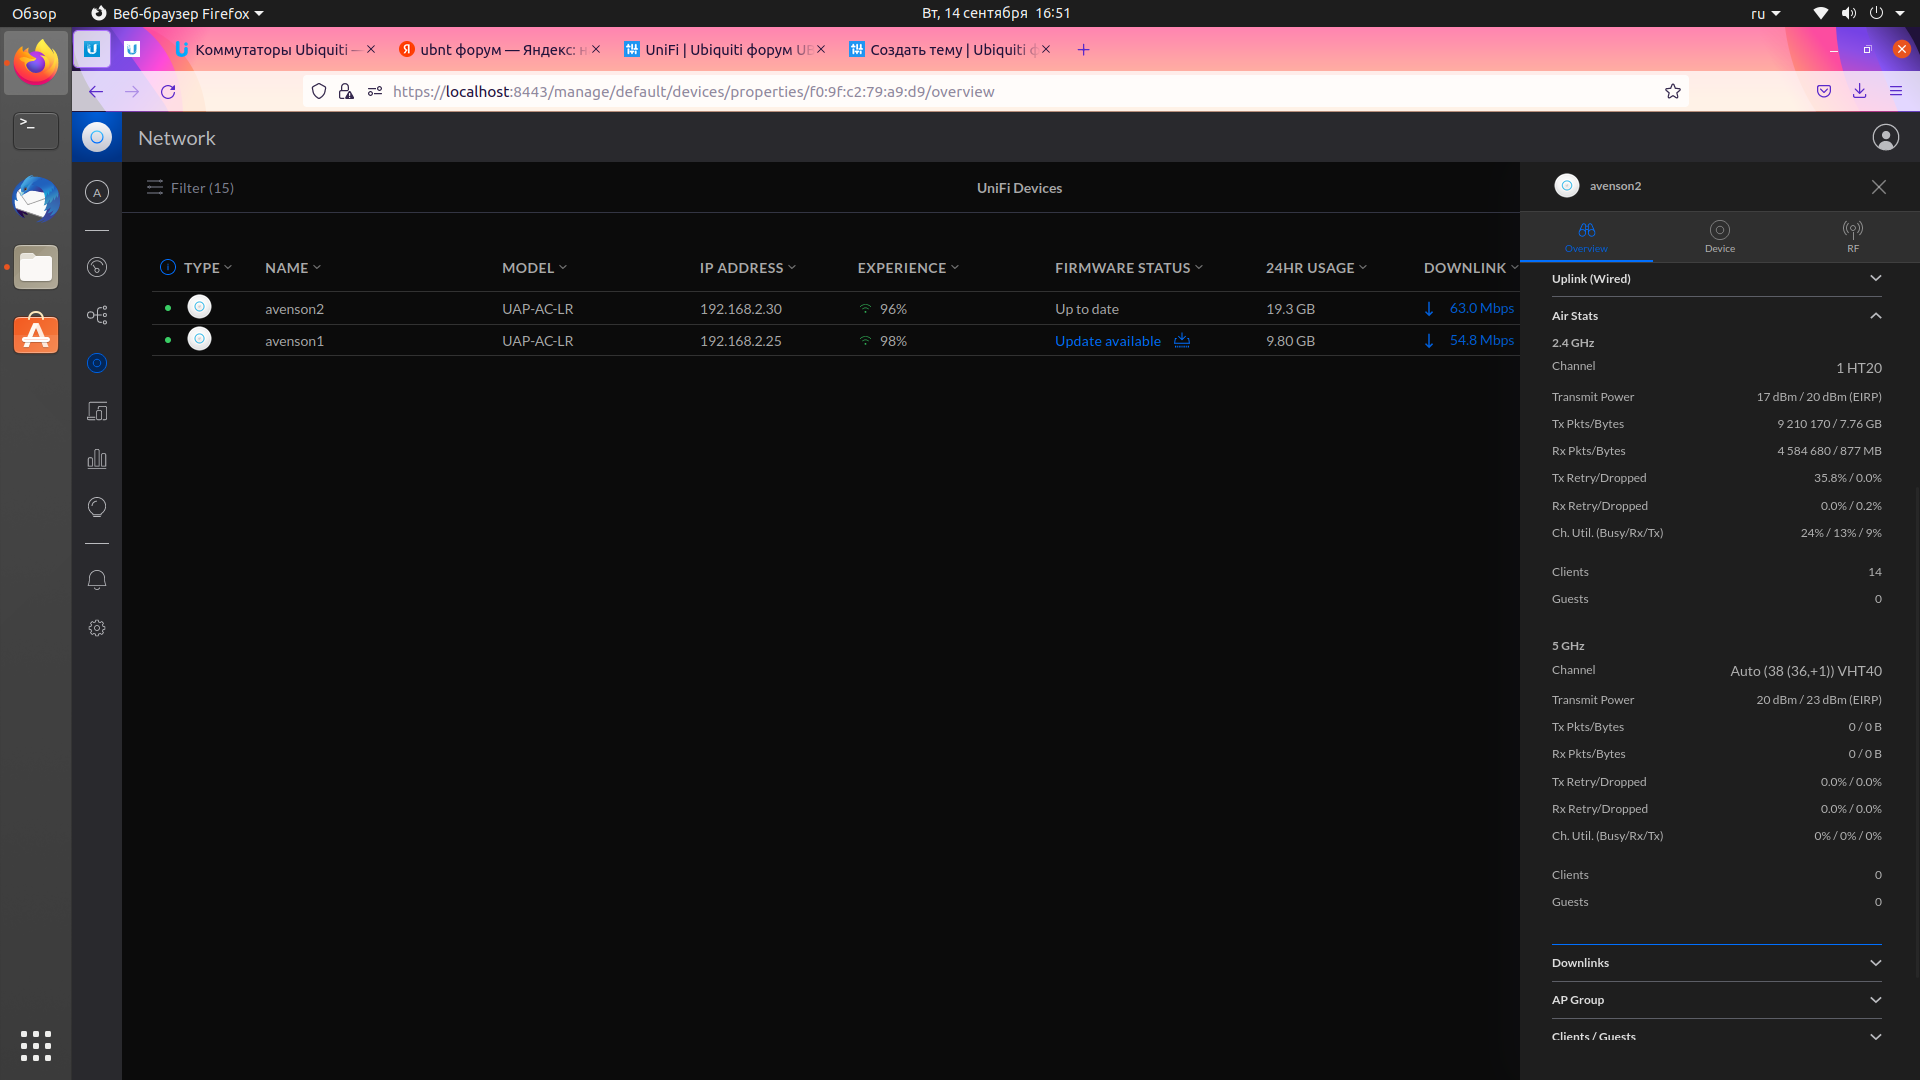Open the Statistics sidebar icon
The width and height of the screenshot is (1920, 1080).
click(97, 459)
